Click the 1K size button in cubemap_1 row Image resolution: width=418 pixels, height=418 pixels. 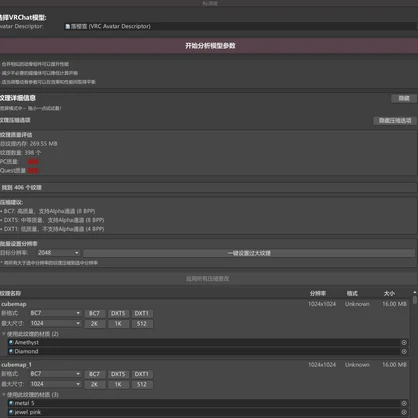(x=118, y=384)
